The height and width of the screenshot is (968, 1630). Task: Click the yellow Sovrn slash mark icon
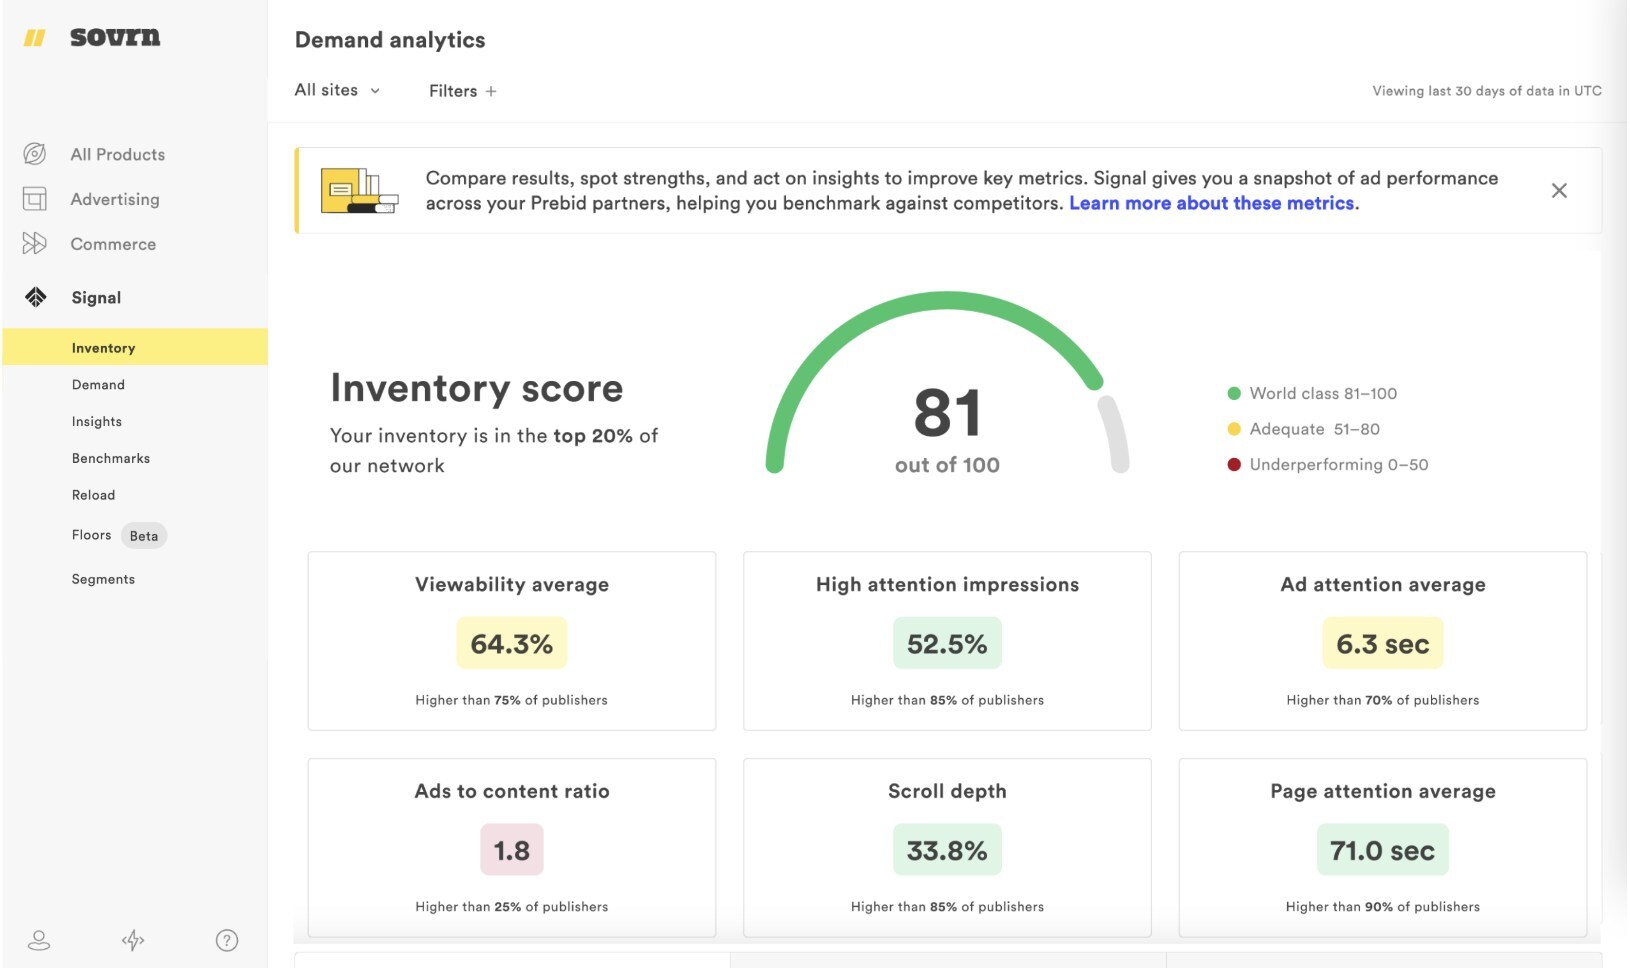tap(35, 38)
